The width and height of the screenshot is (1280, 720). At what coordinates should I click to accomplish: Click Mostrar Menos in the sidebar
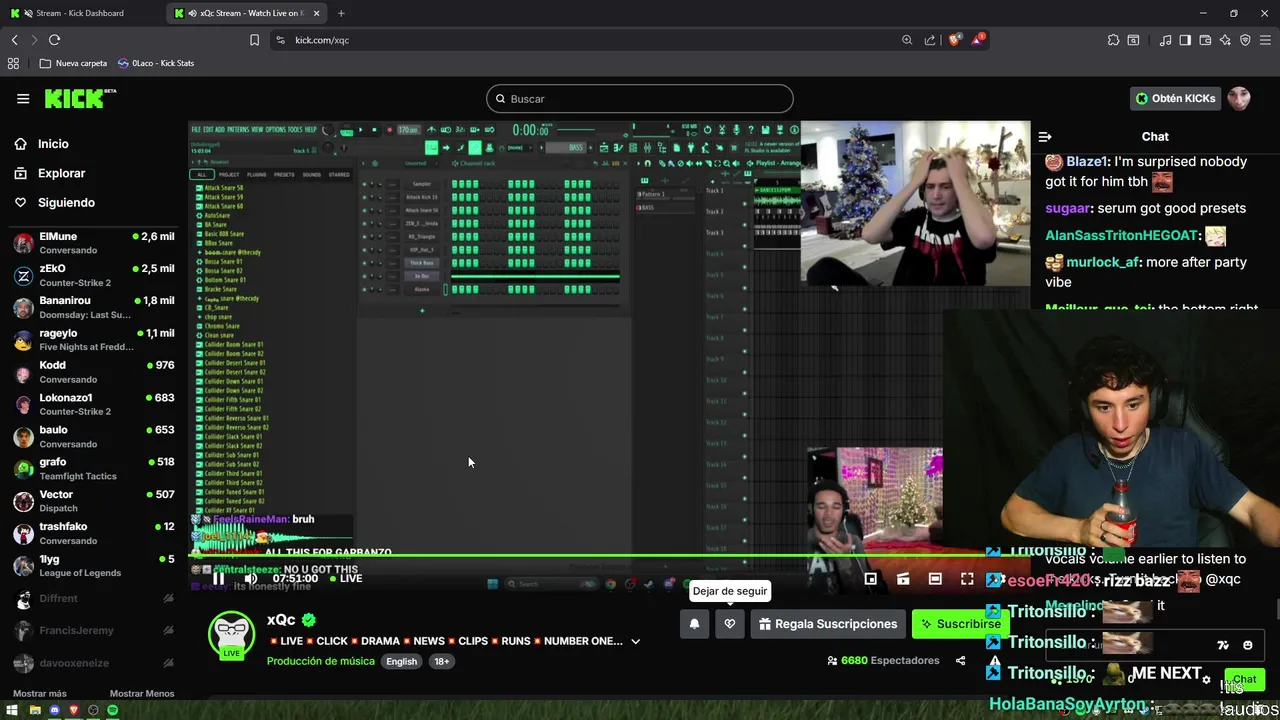pyautogui.click(x=142, y=693)
